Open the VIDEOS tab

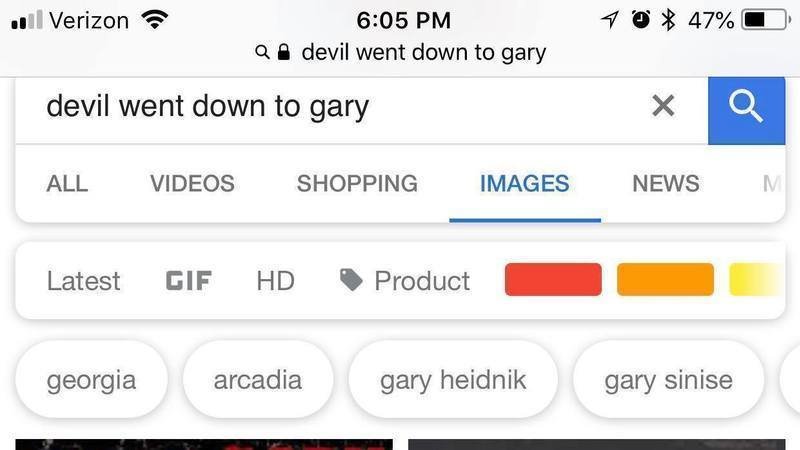(x=192, y=184)
